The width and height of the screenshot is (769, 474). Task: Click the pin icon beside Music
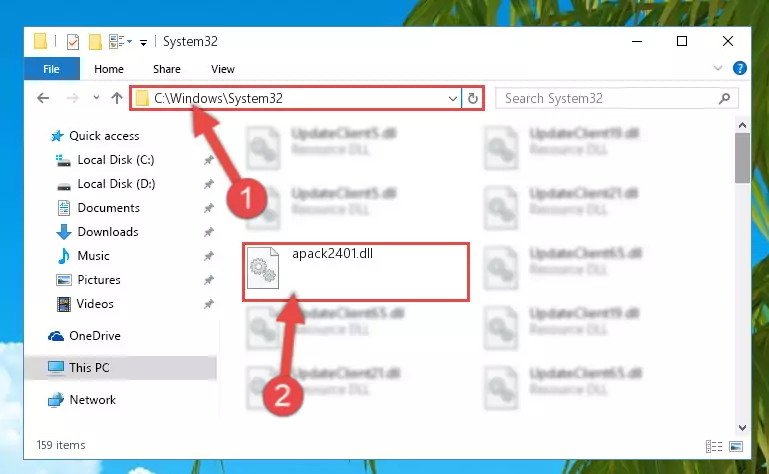(x=208, y=256)
